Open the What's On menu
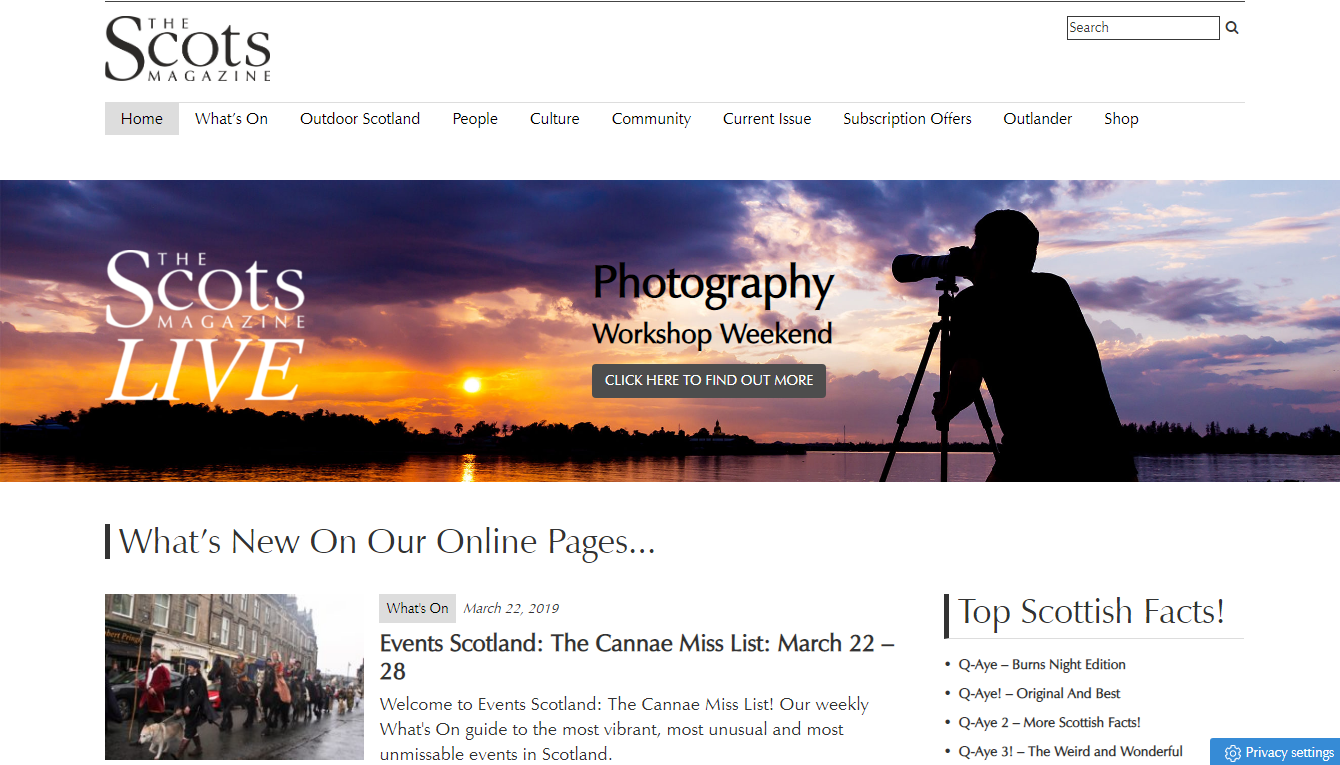This screenshot has width=1340, height=765. click(231, 119)
